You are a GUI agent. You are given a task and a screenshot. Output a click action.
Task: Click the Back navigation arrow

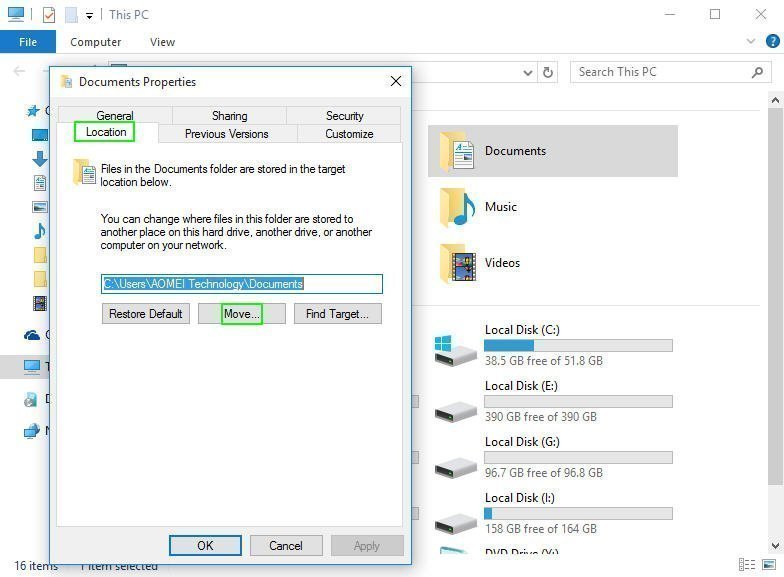click(x=19, y=72)
